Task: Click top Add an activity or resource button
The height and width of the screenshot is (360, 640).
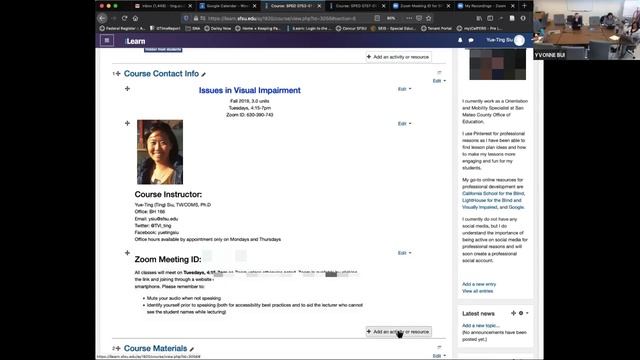Action: (398, 57)
